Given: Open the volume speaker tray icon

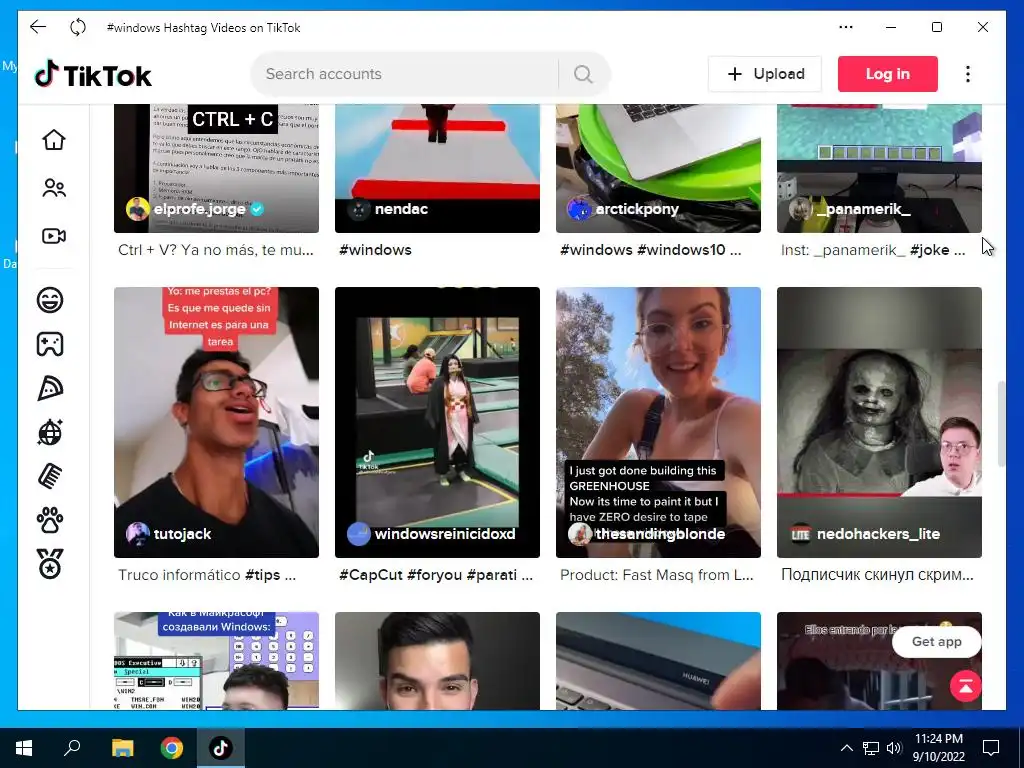Looking at the screenshot, I should tap(895, 748).
